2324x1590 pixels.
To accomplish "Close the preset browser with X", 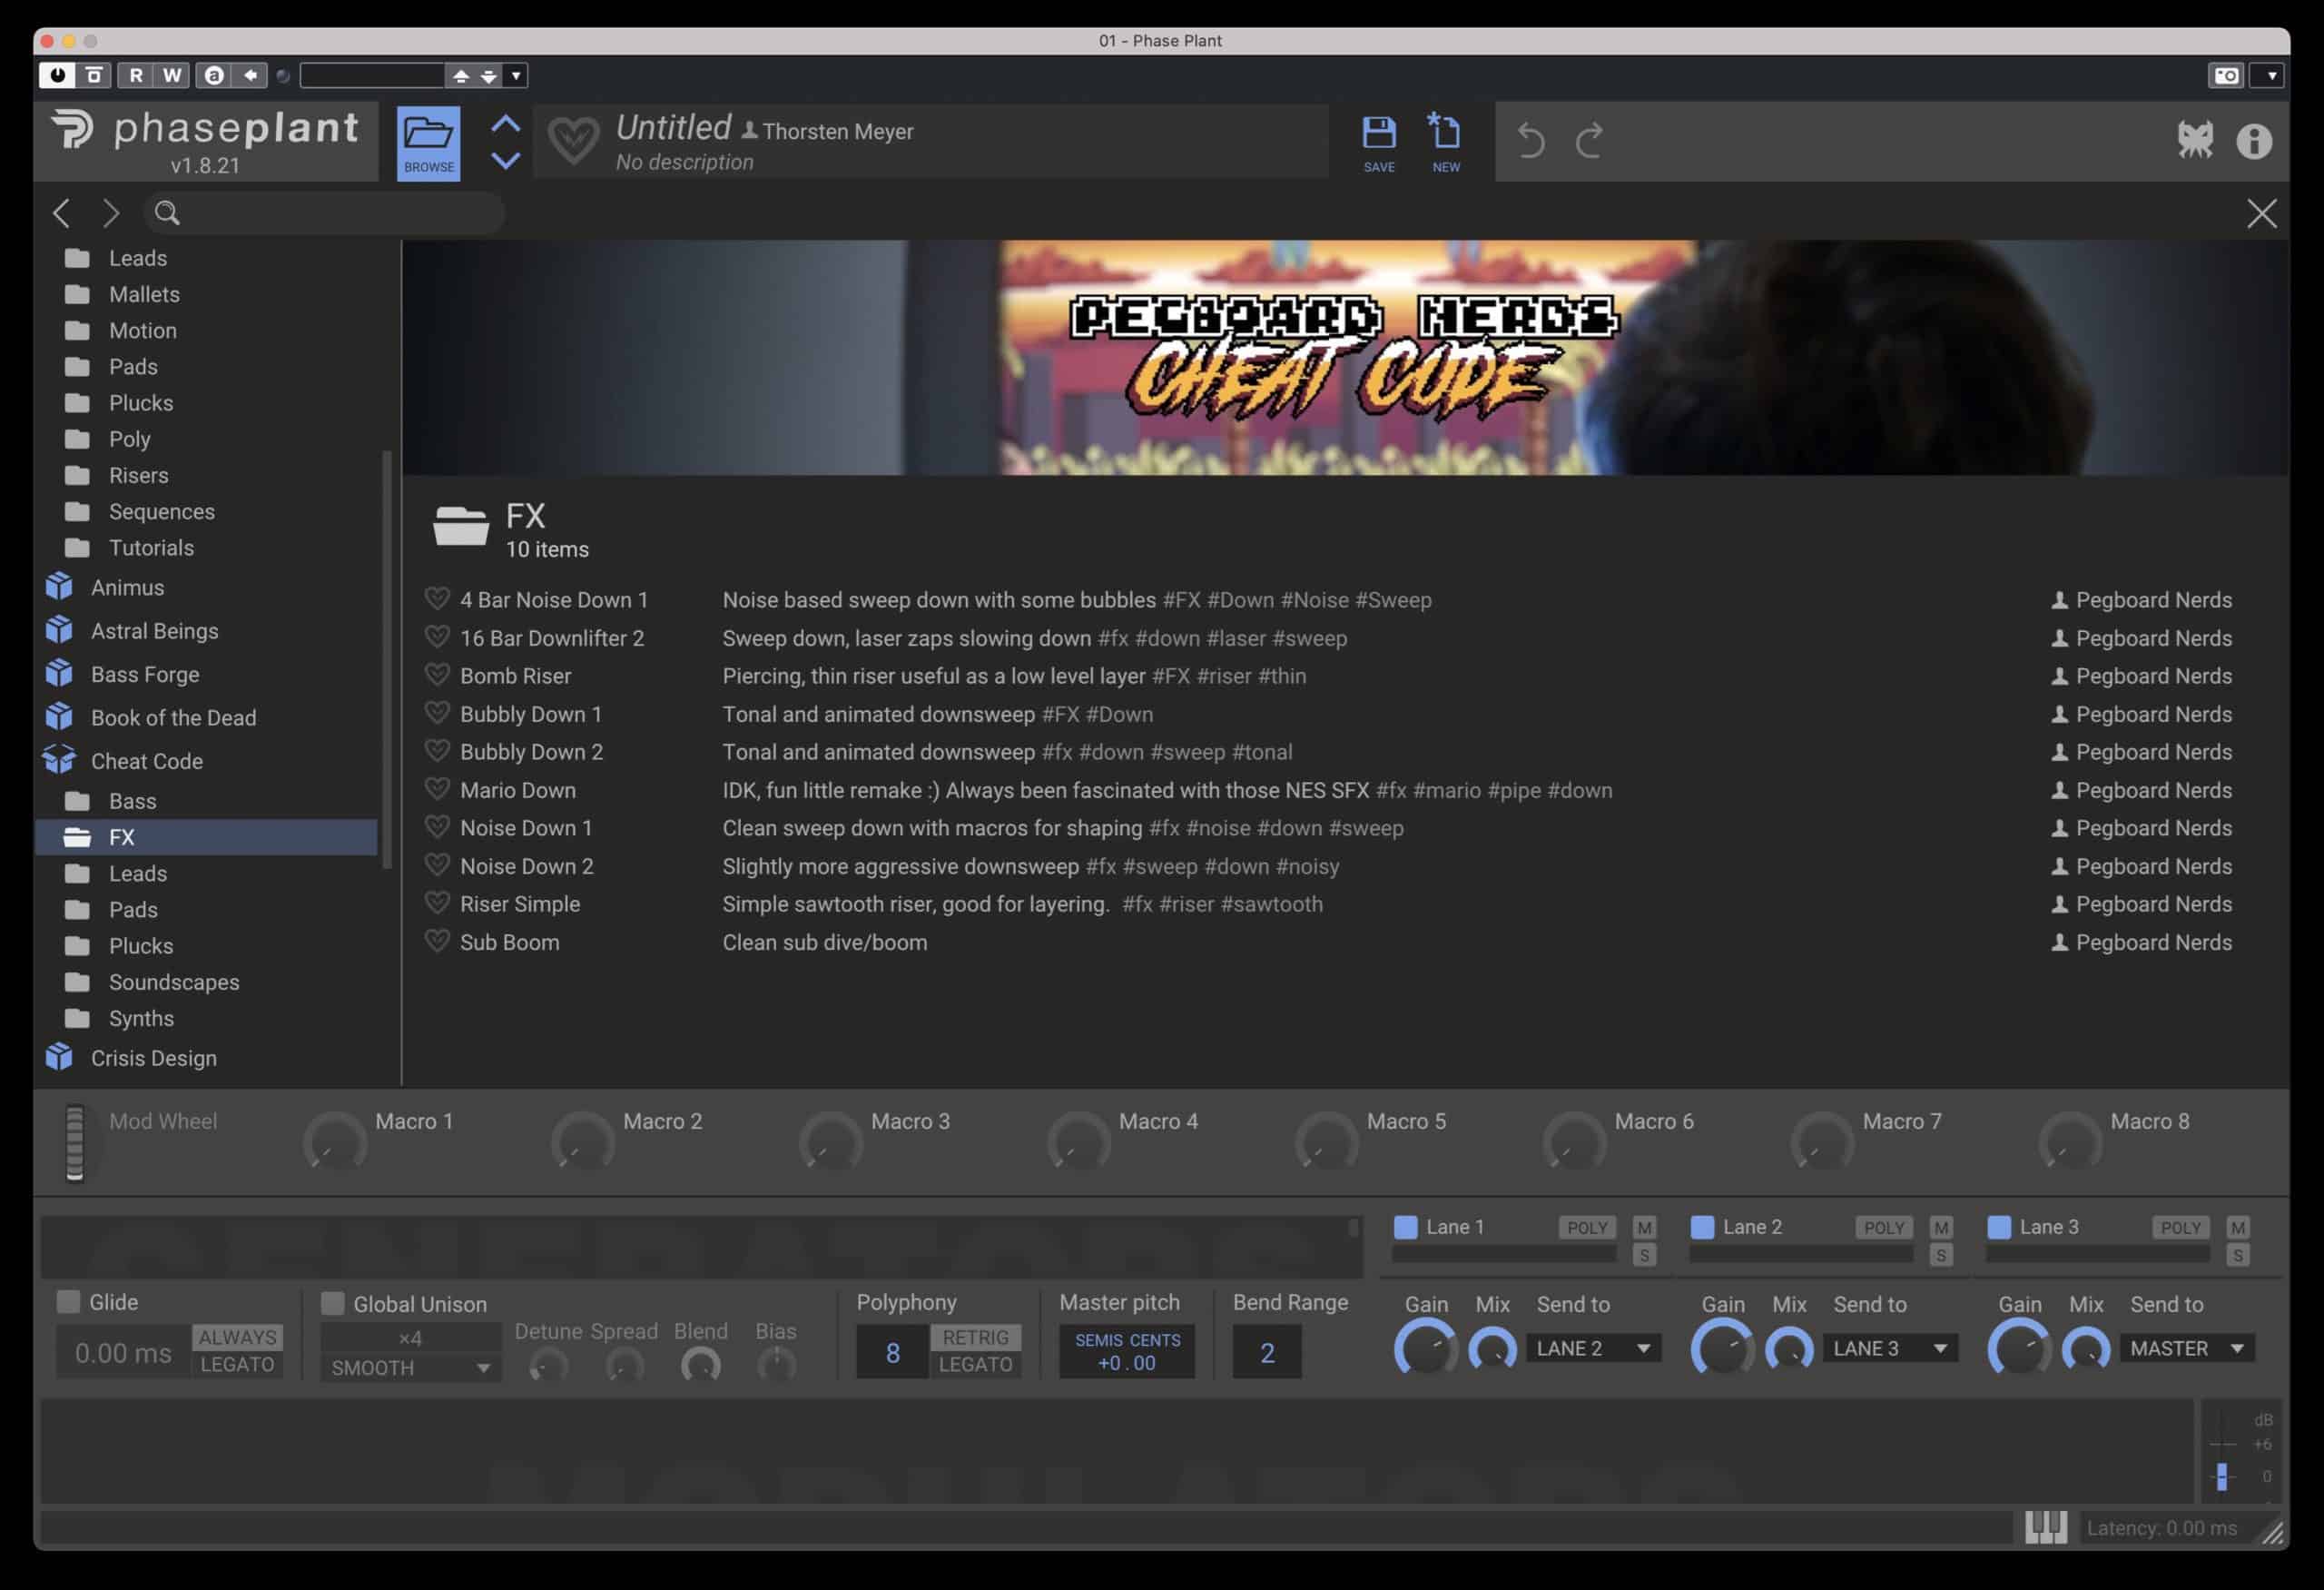I will pyautogui.click(x=2261, y=213).
